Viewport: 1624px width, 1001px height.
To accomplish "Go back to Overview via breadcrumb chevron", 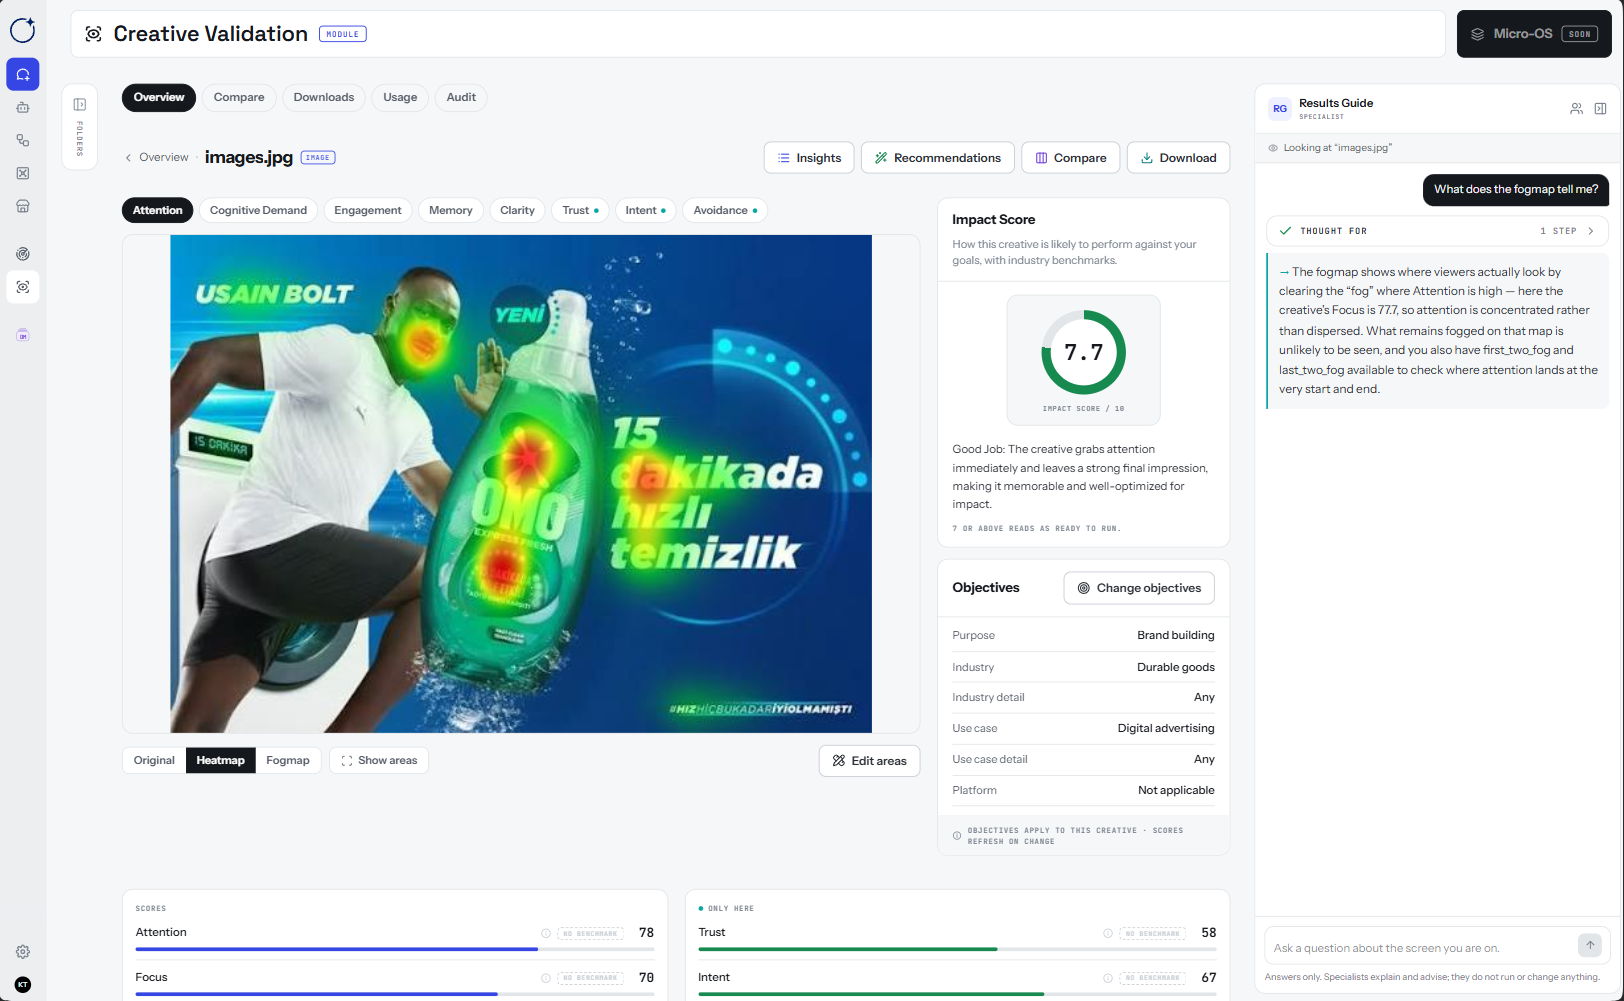I will click(128, 158).
